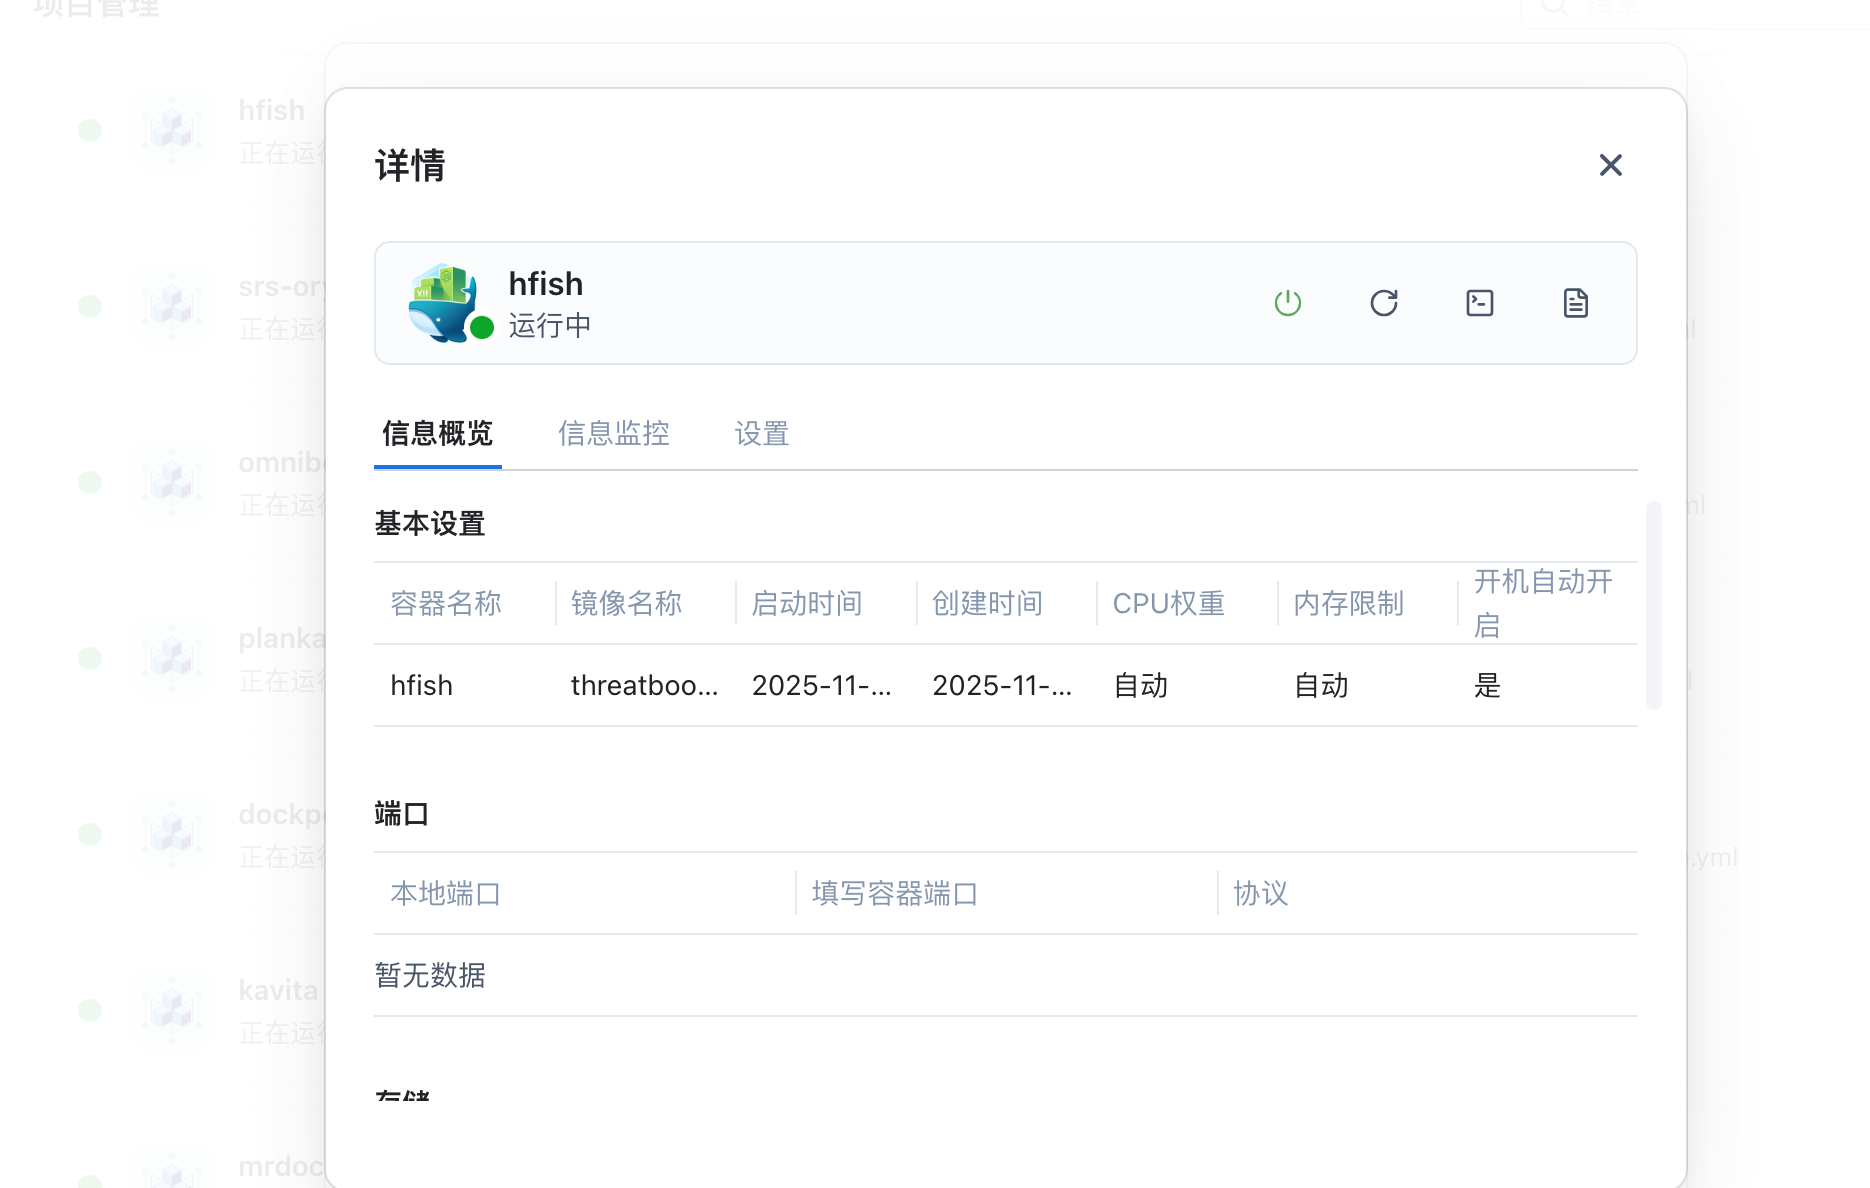Click the 本地端口 column header
1870x1188 pixels.
point(445,894)
